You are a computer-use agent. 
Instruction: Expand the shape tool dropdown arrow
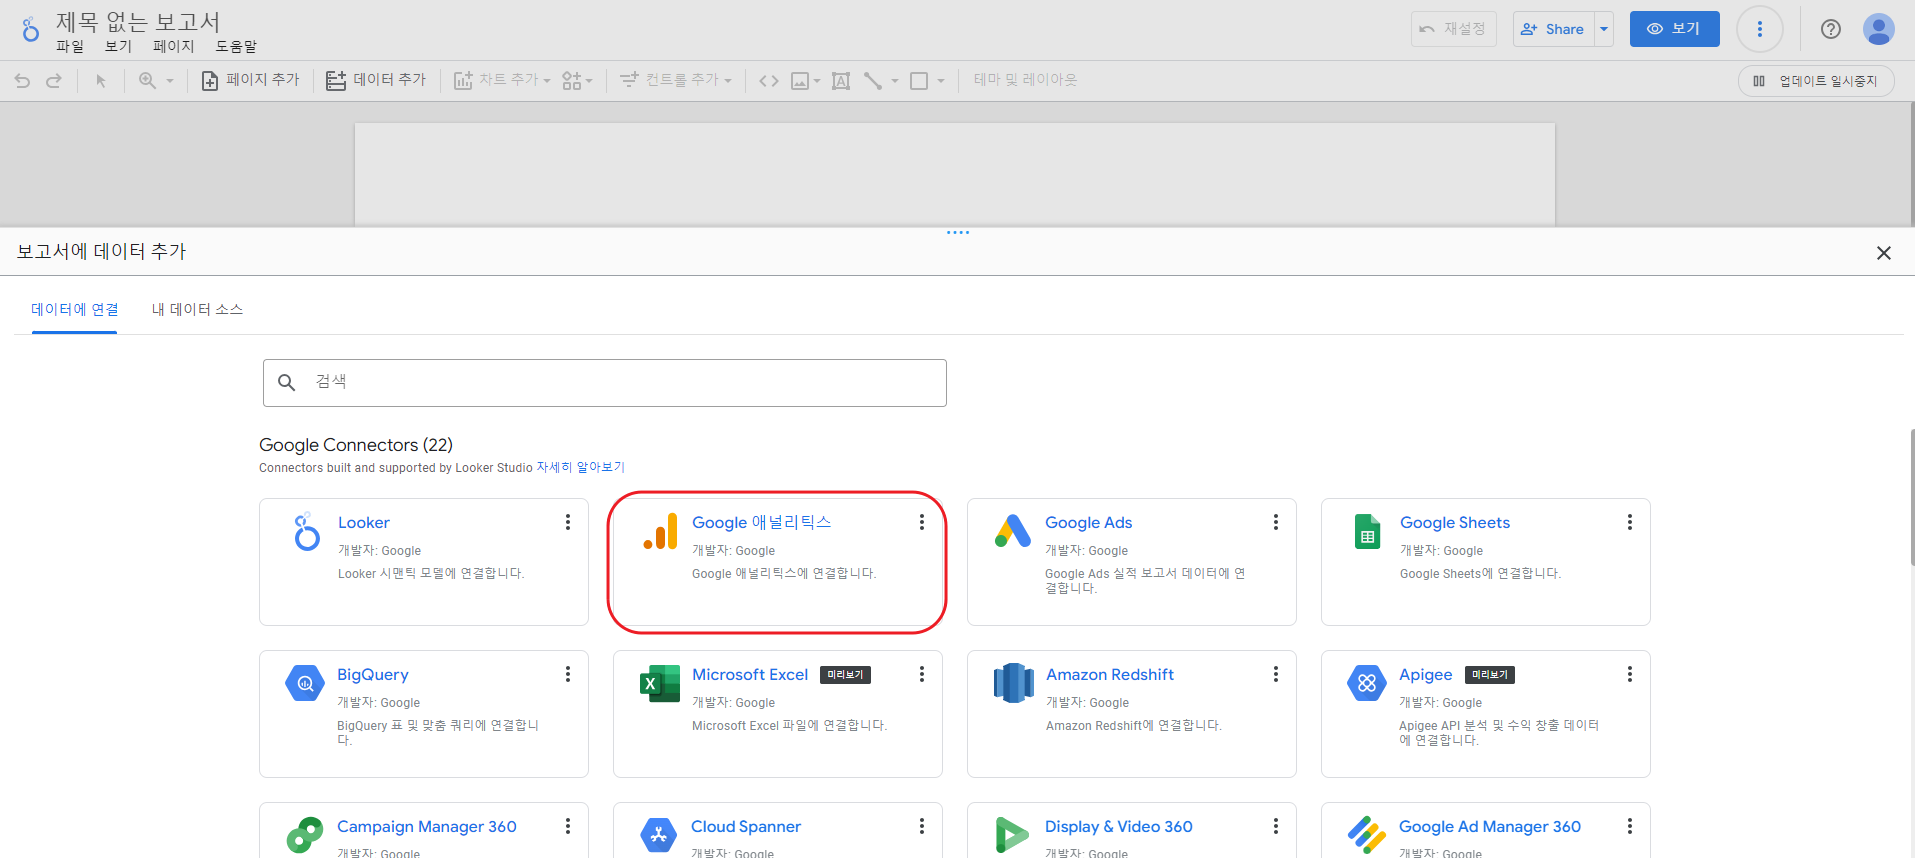[x=941, y=81]
